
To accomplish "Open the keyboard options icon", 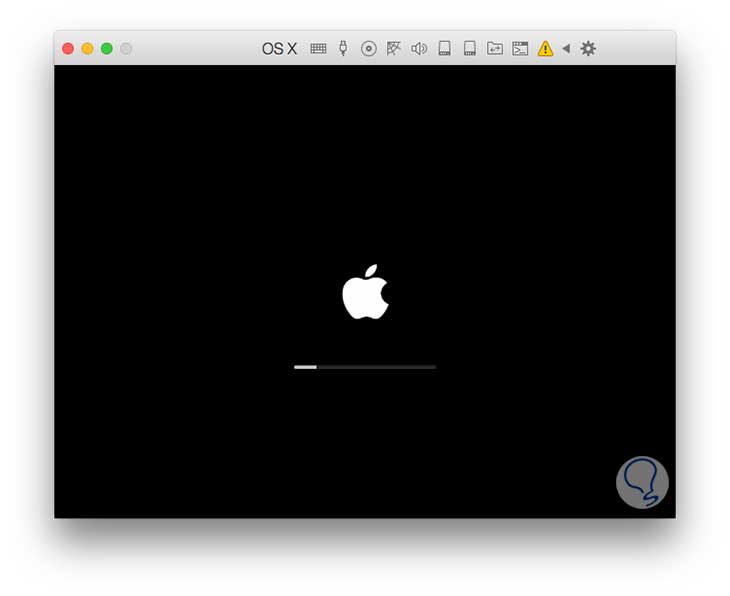I will 318,48.
